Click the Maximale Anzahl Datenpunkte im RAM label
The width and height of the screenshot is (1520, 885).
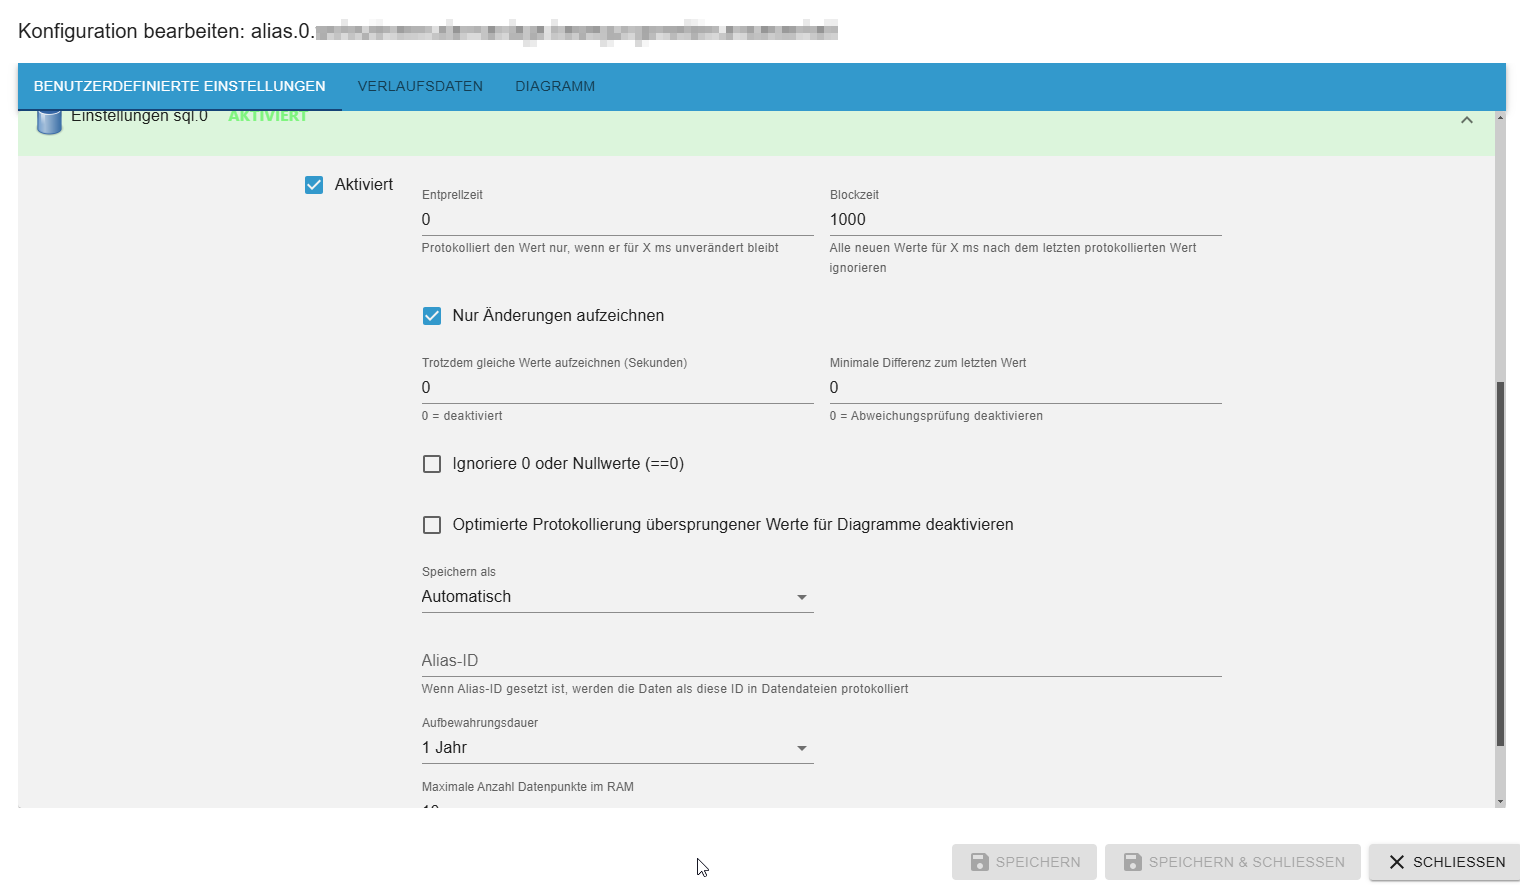point(528,787)
